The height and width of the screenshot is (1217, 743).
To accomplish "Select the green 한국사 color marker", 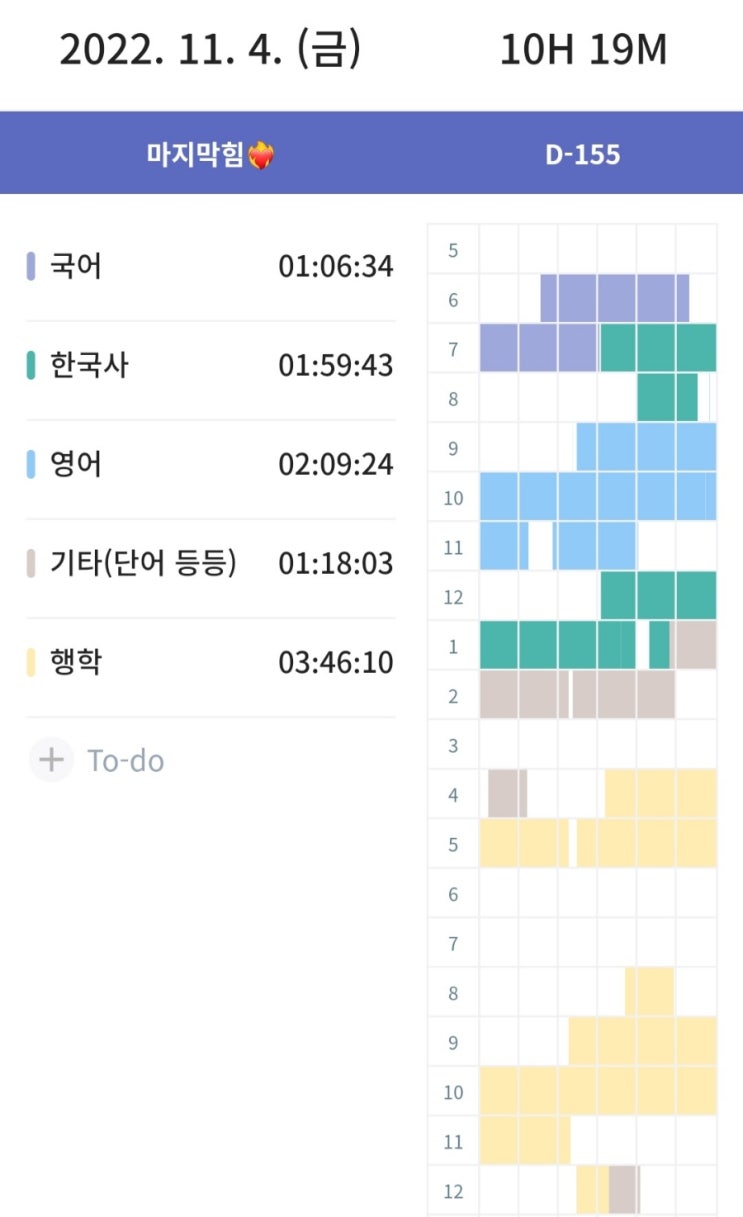I will 31,366.
